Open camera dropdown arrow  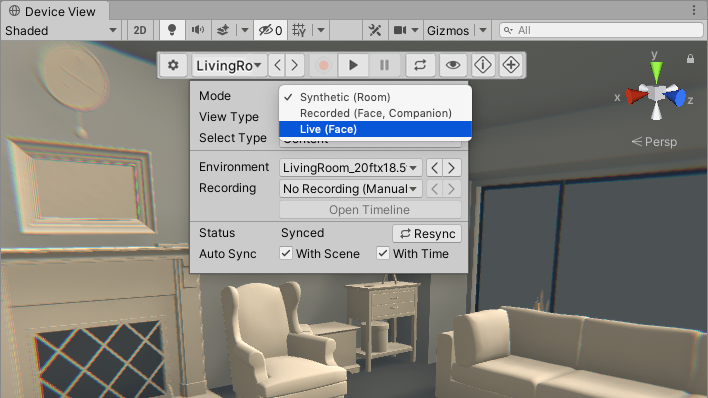point(415,30)
